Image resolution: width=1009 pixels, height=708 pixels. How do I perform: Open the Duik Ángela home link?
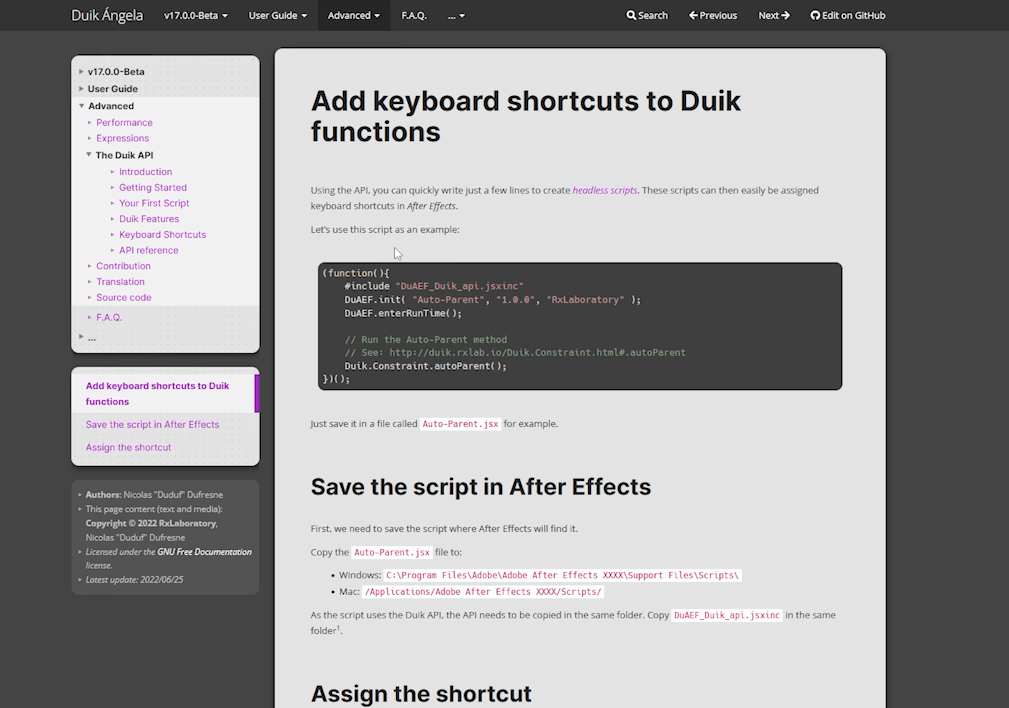(107, 16)
